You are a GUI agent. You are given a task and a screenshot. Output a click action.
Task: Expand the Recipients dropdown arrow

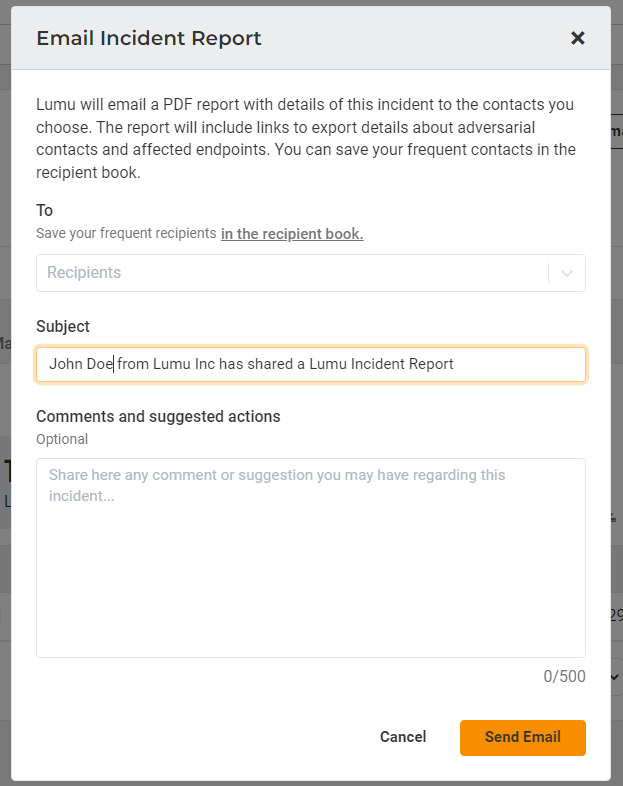(567, 273)
